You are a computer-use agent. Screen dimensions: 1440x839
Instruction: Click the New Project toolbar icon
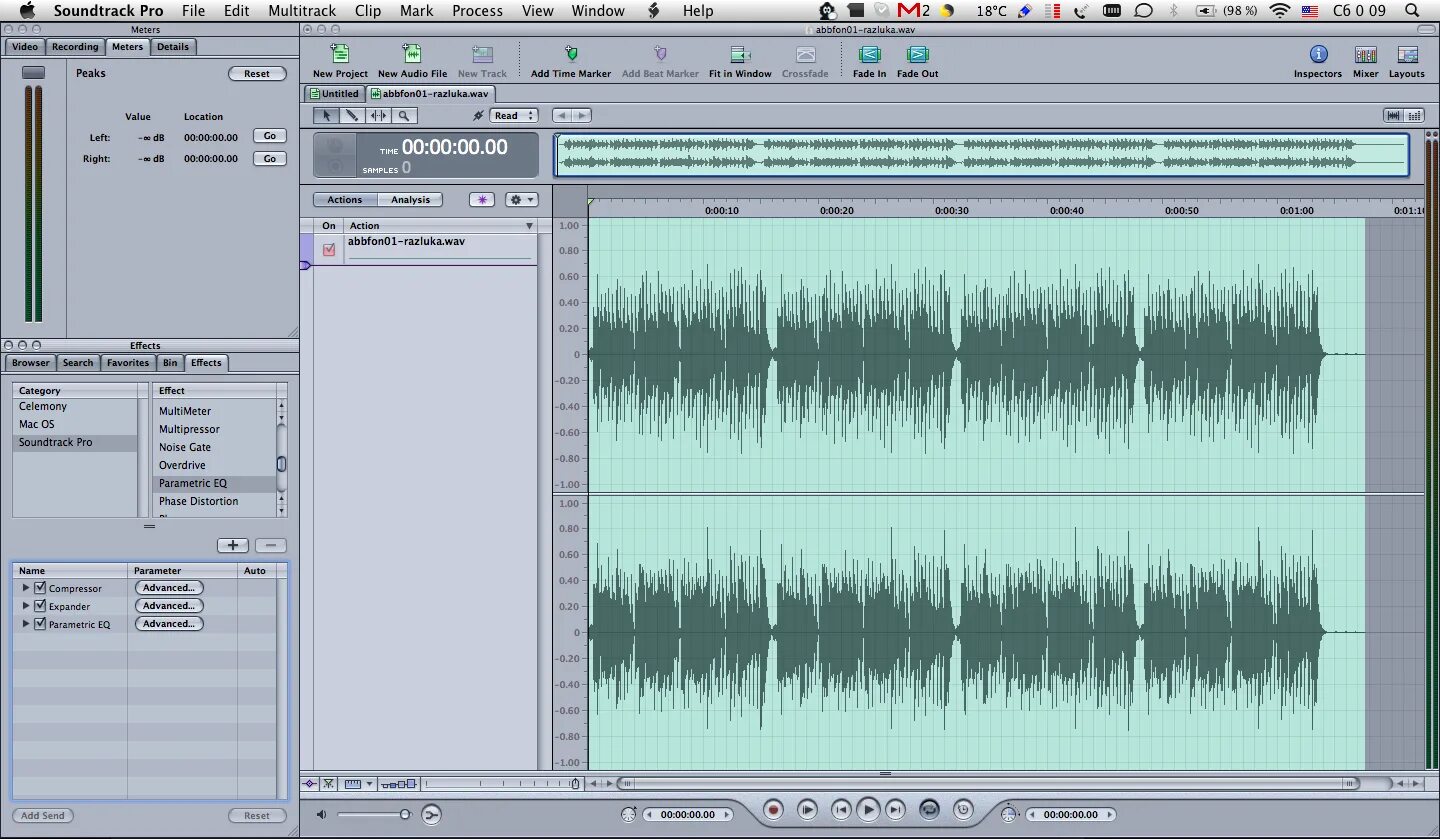pyautogui.click(x=340, y=54)
